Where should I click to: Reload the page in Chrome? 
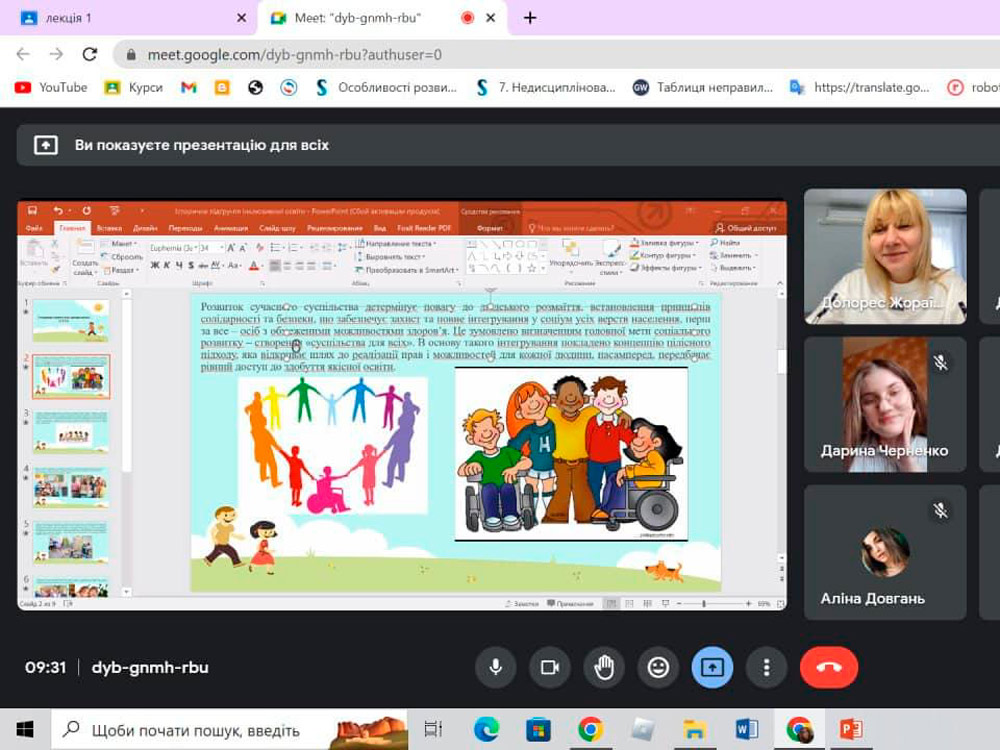coord(90,54)
